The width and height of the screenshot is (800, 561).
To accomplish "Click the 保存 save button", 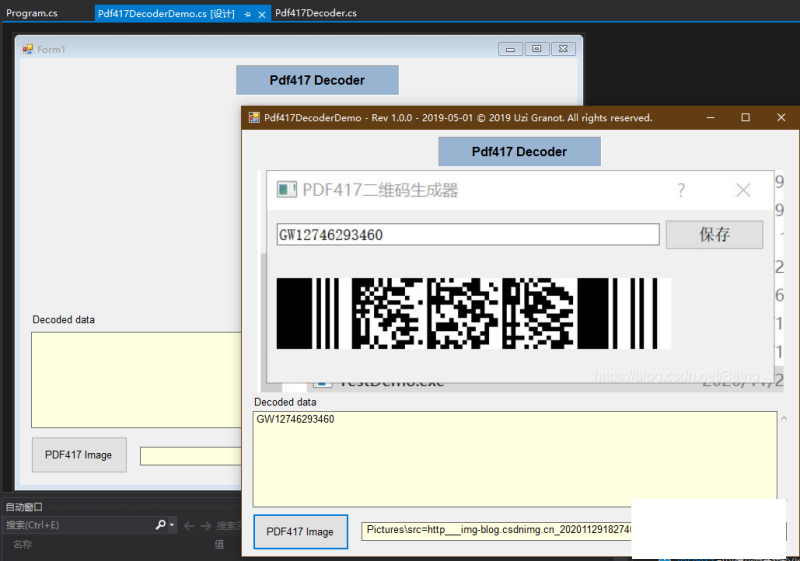I will 714,235.
